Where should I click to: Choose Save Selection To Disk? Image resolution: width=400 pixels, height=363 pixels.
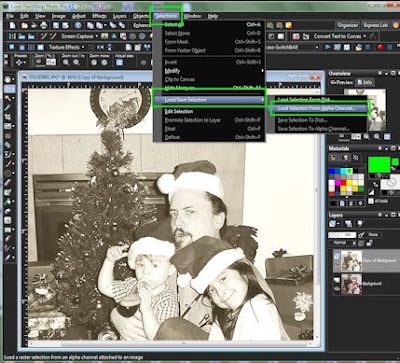pos(302,120)
